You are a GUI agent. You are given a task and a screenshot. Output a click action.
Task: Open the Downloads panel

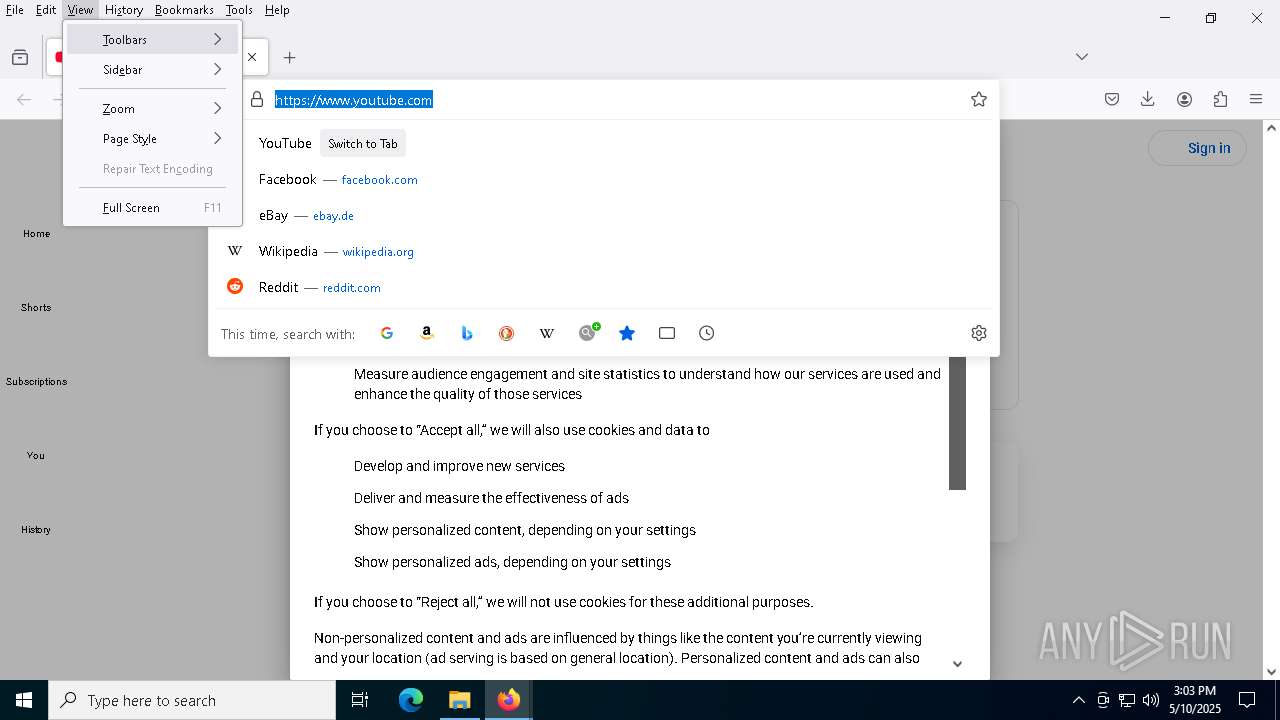(x=1148, y=99)
